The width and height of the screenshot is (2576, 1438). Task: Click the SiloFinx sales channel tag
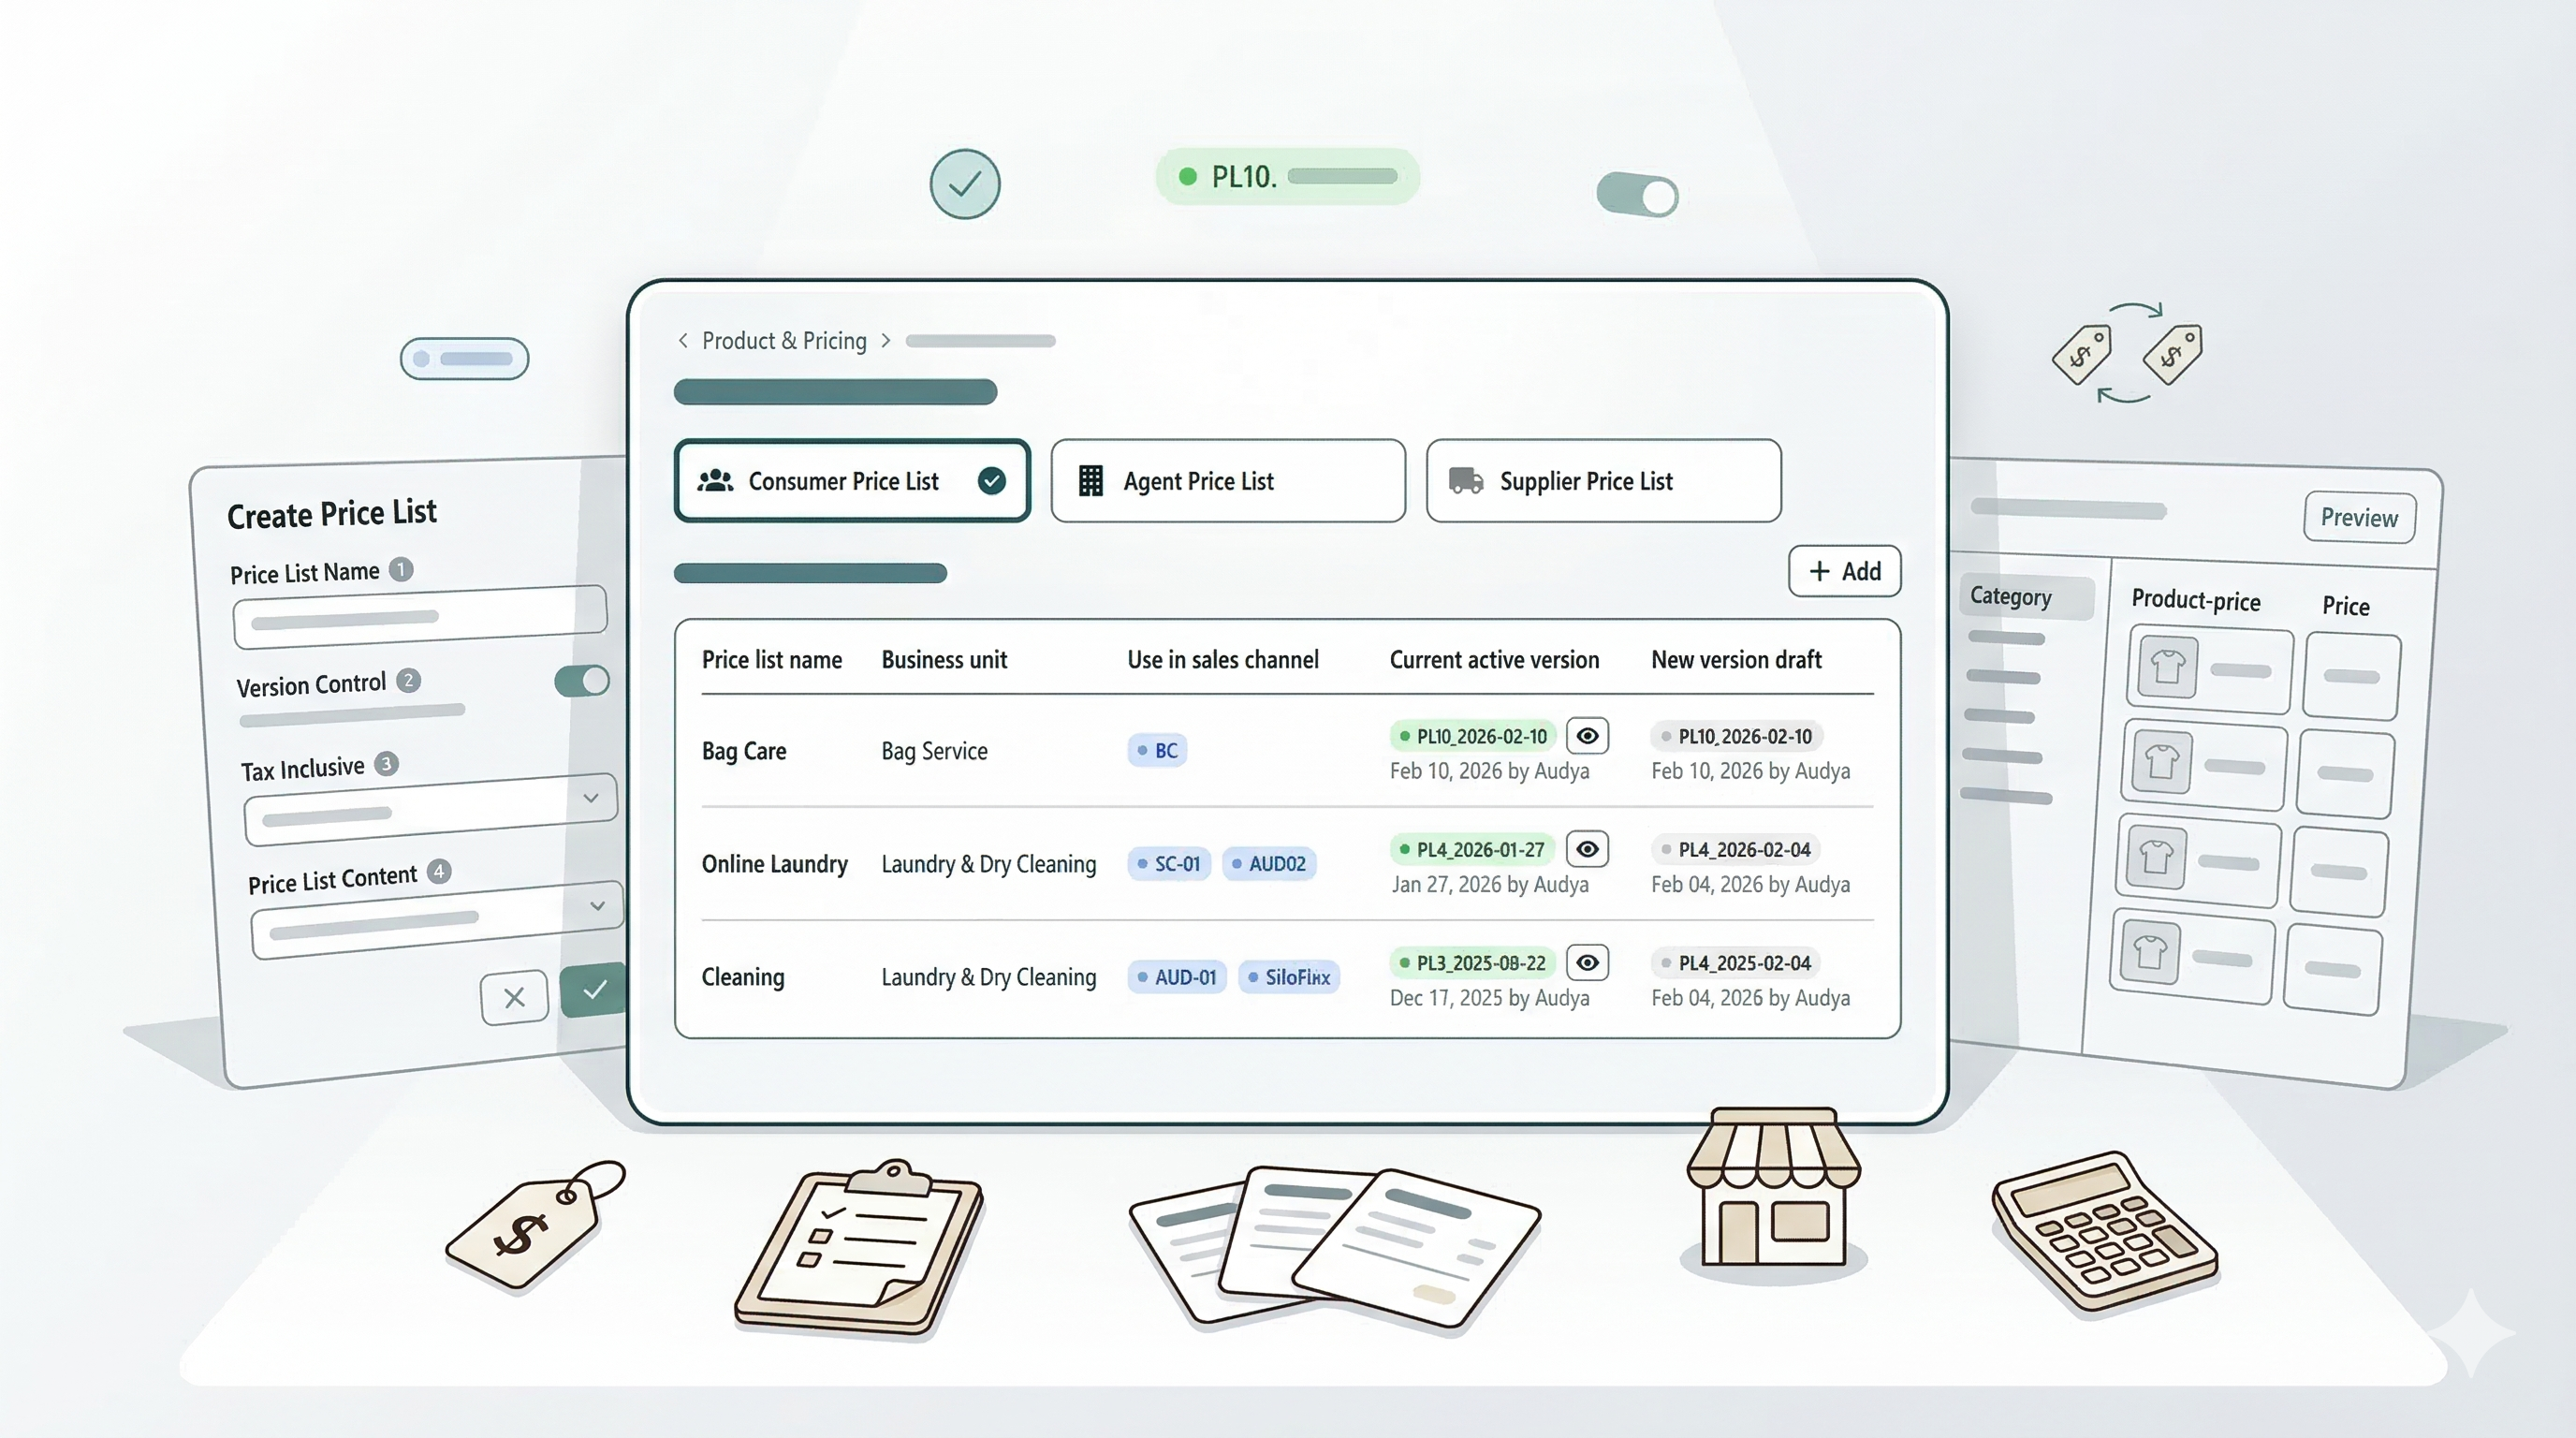point(1288,977)
